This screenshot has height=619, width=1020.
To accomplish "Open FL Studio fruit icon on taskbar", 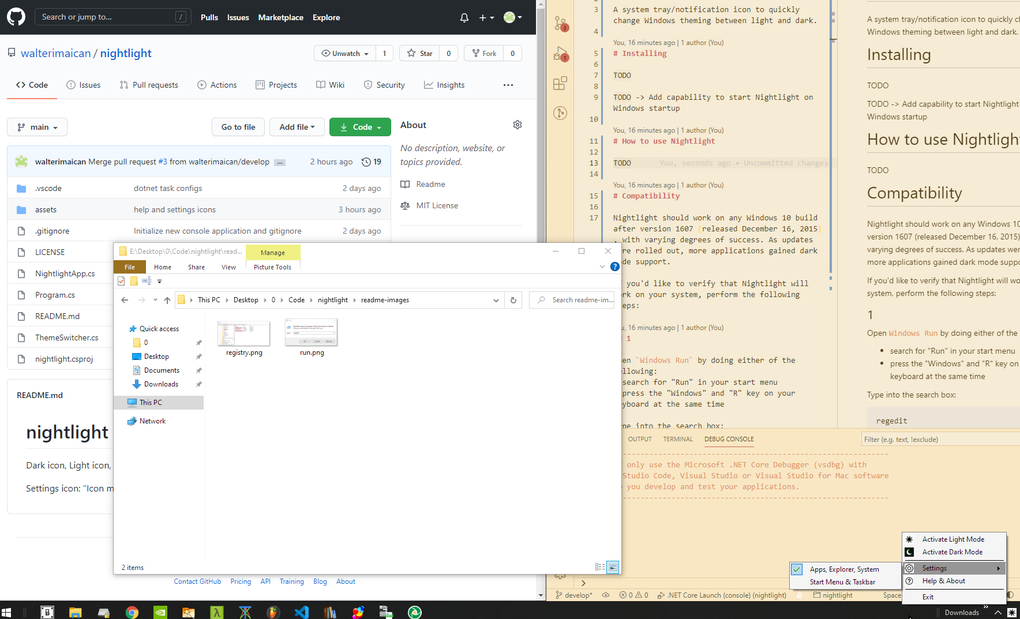I will click(x=273, y=612).
